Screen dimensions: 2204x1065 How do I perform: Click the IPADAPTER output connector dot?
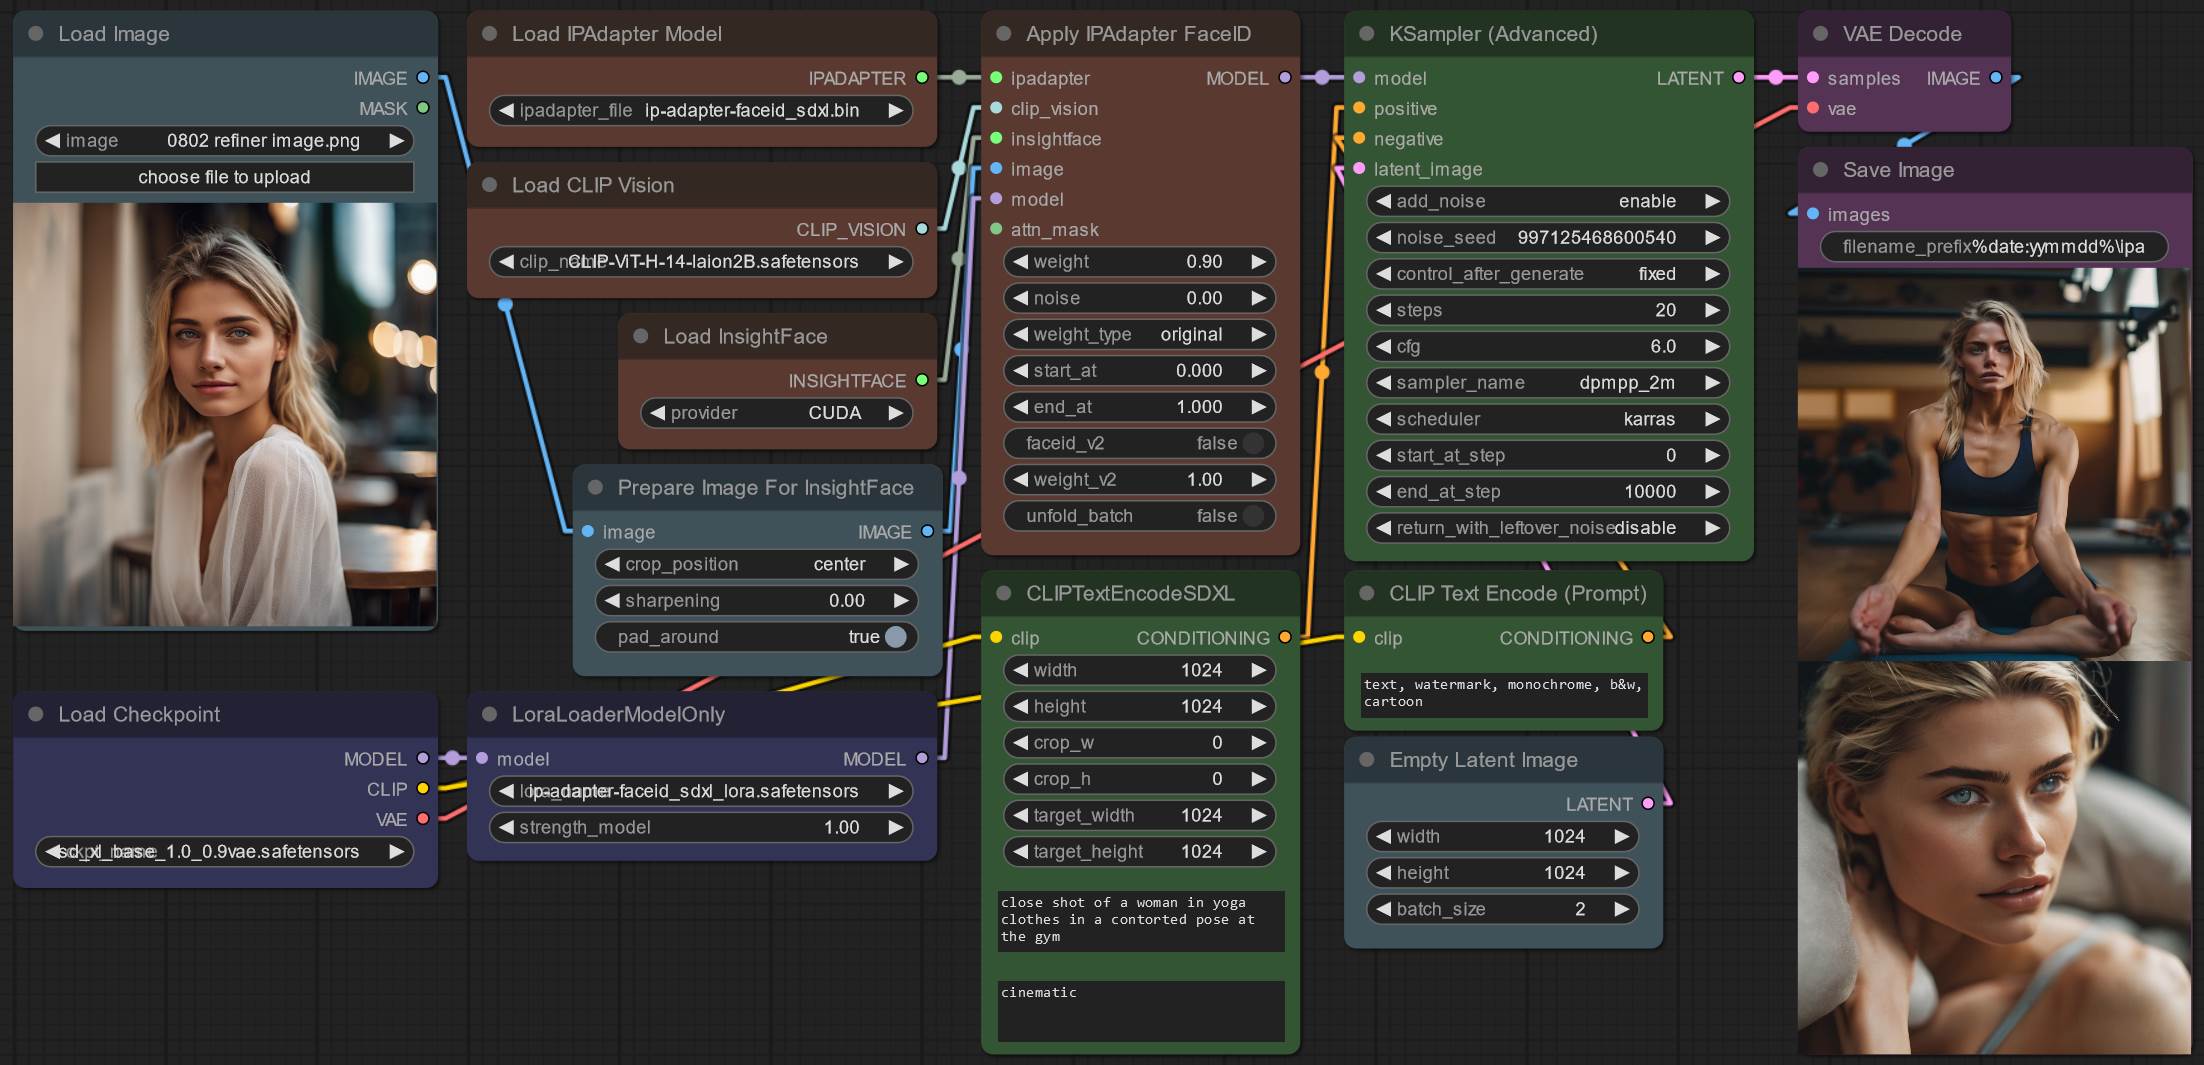coord(922,78)
